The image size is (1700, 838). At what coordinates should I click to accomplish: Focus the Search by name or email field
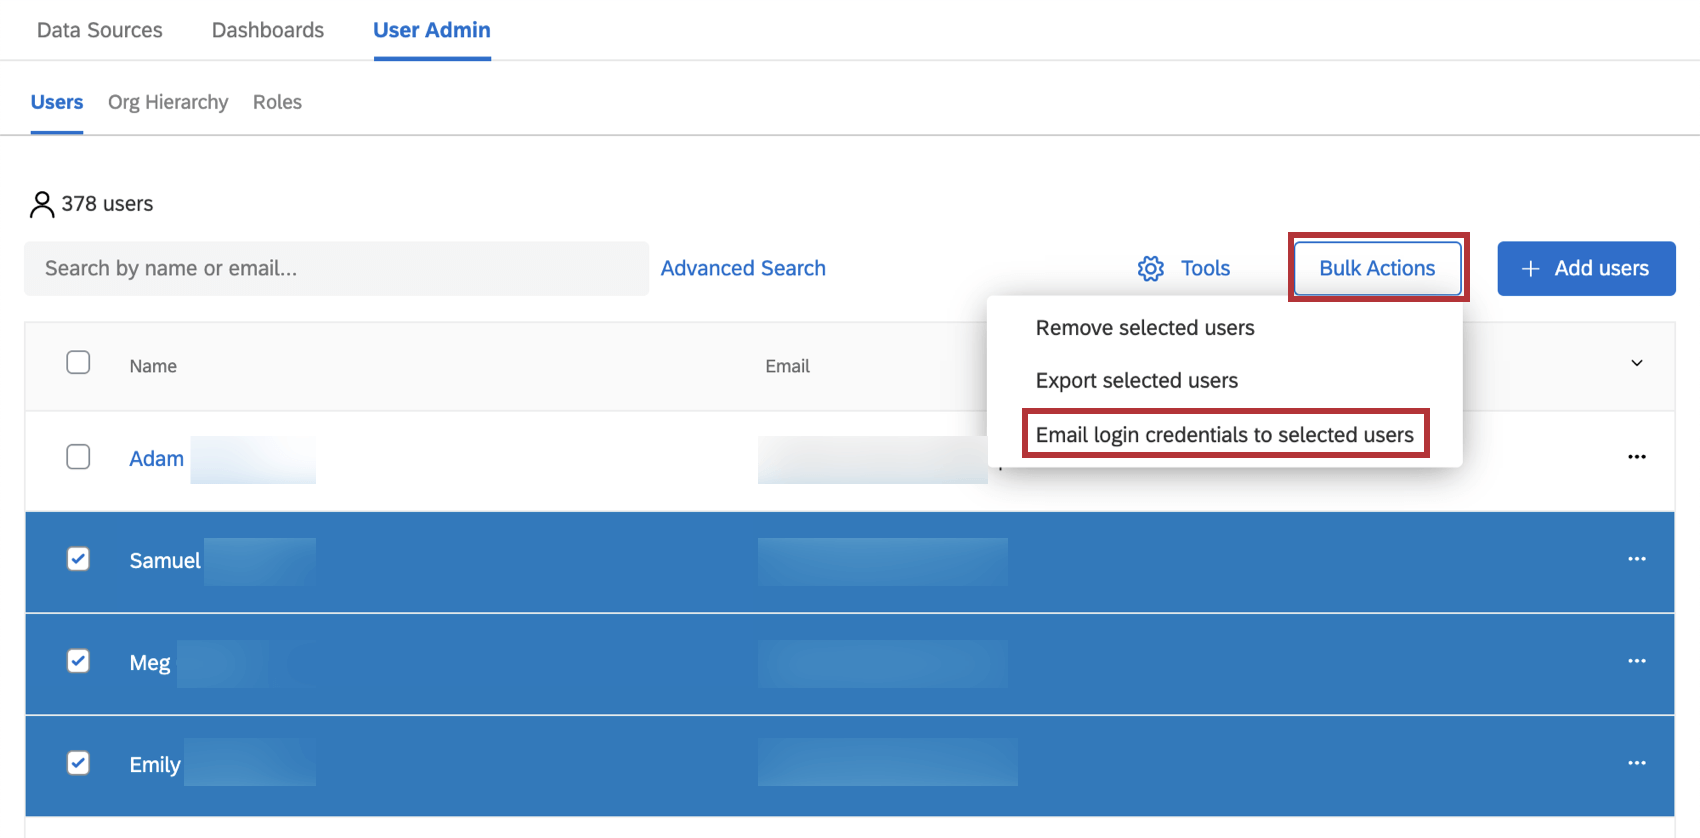click(x=337, y=268)
